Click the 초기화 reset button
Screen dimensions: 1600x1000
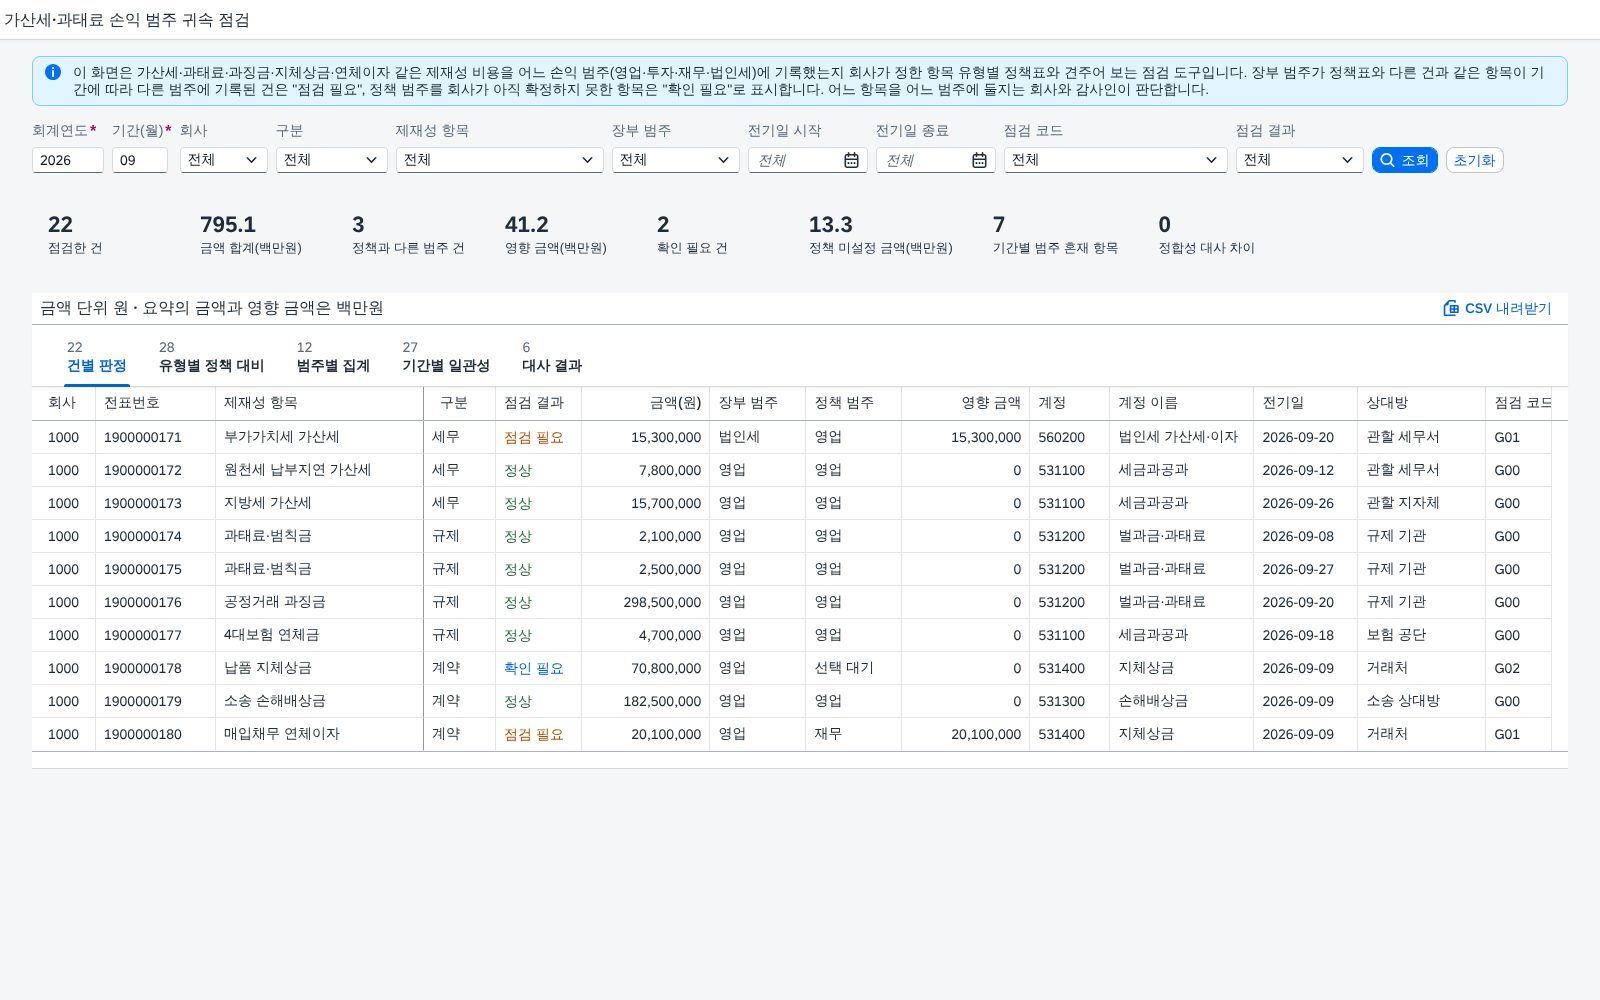pos(1474,160)
